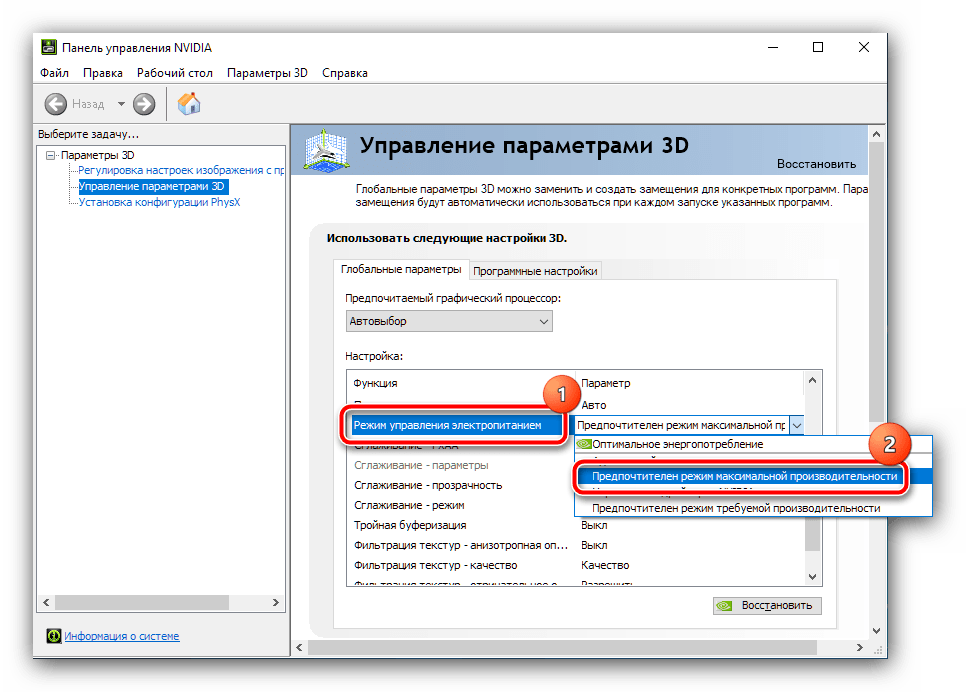Open the Информация о системе link
Viewport: 966px width, 692px height.
122,636
